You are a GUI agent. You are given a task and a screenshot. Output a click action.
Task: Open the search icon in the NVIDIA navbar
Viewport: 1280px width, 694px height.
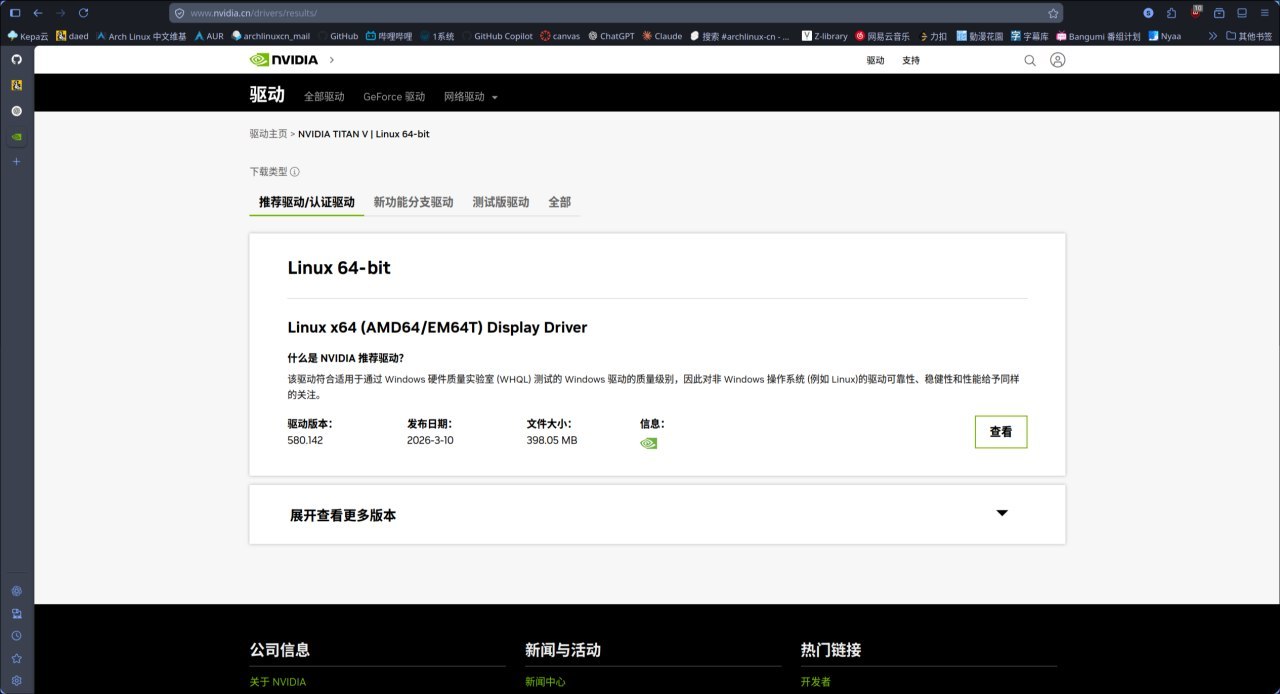click(1030, 60)
